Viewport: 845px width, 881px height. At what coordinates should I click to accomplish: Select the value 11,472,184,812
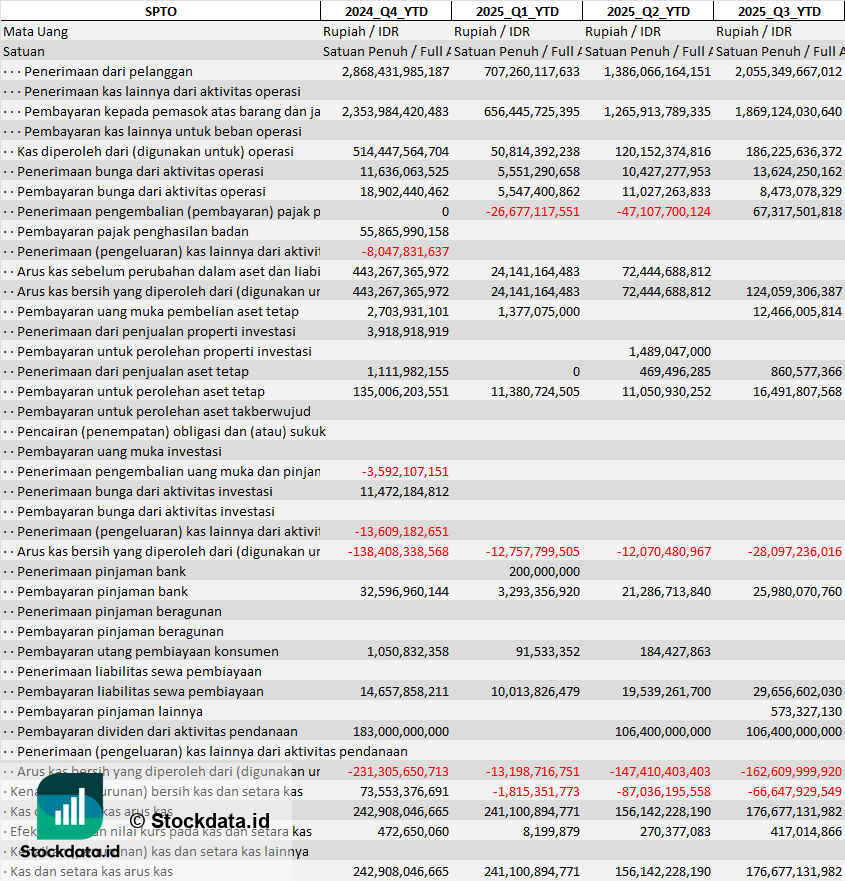(x=405, y=492)
